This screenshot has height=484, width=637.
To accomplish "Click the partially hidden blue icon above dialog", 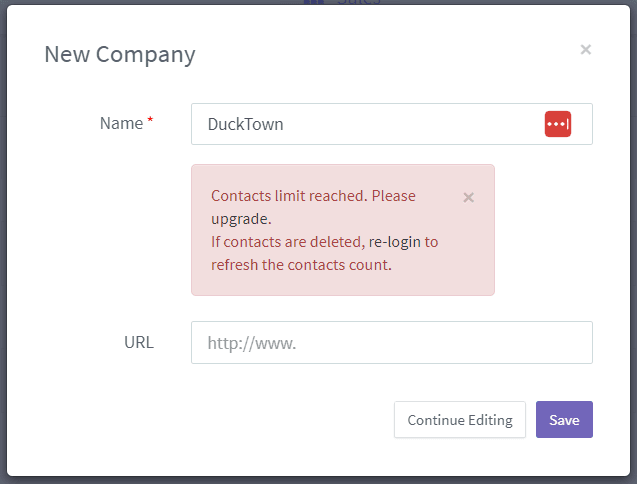I will [x=314, y=2].
